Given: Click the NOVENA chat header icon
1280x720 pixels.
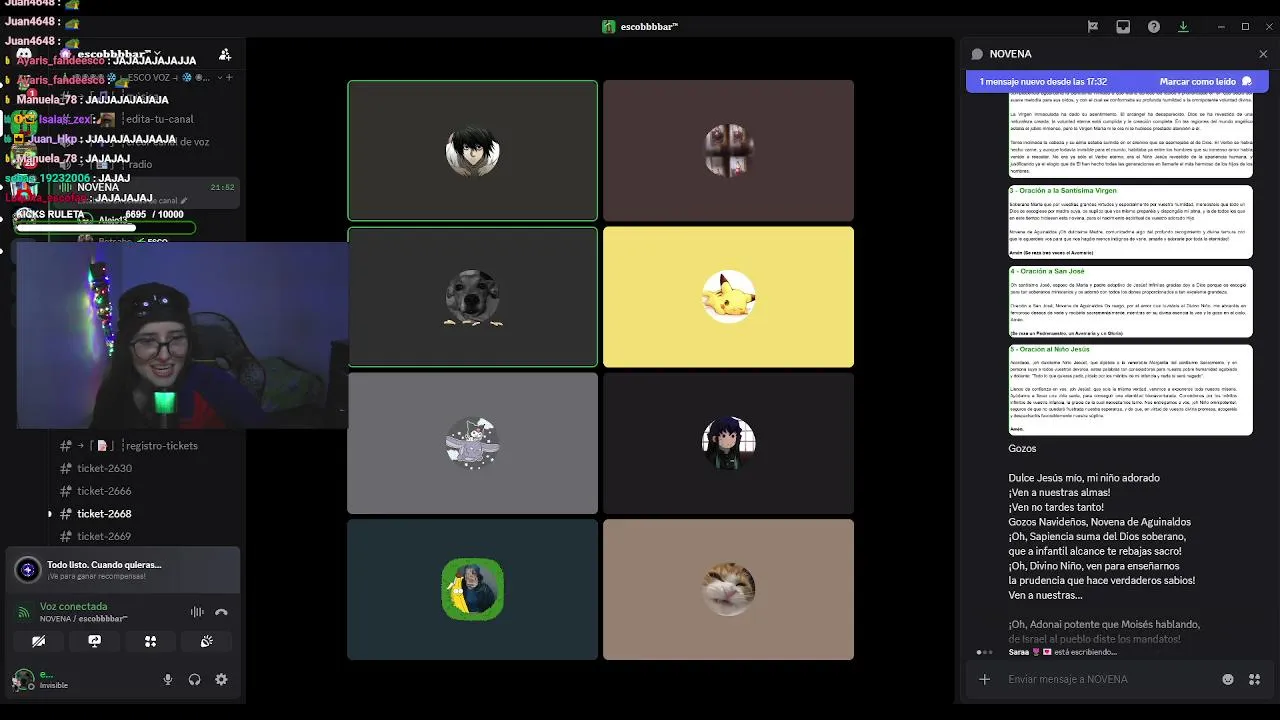Looking at the screenshot, I should [x=975, y=54].
